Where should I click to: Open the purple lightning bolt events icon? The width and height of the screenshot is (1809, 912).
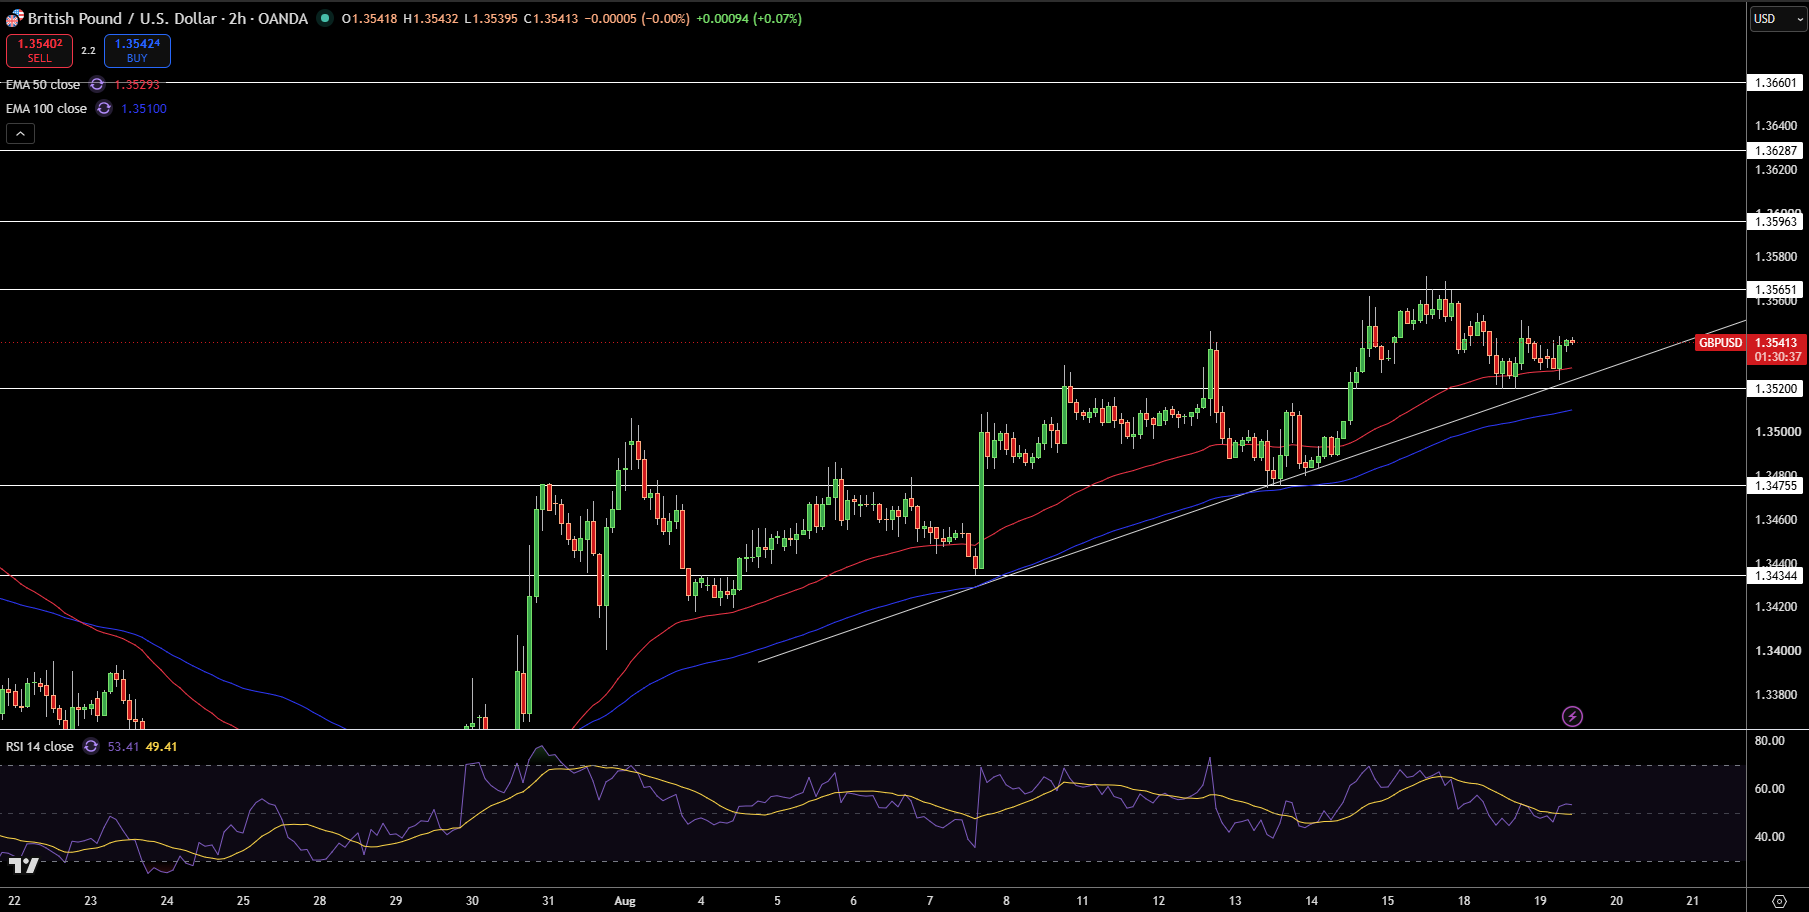click(x=1572, y=716)
